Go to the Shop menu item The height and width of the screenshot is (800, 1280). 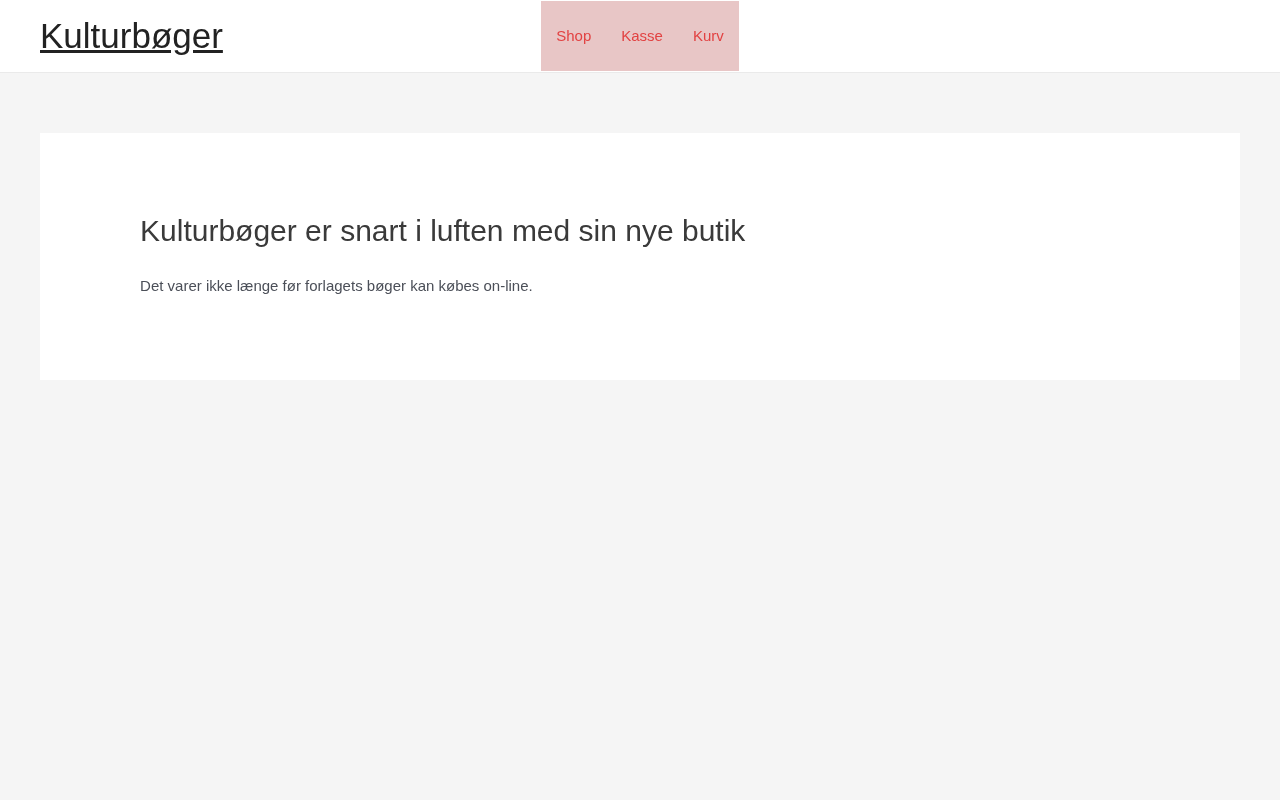pos(574,36)
